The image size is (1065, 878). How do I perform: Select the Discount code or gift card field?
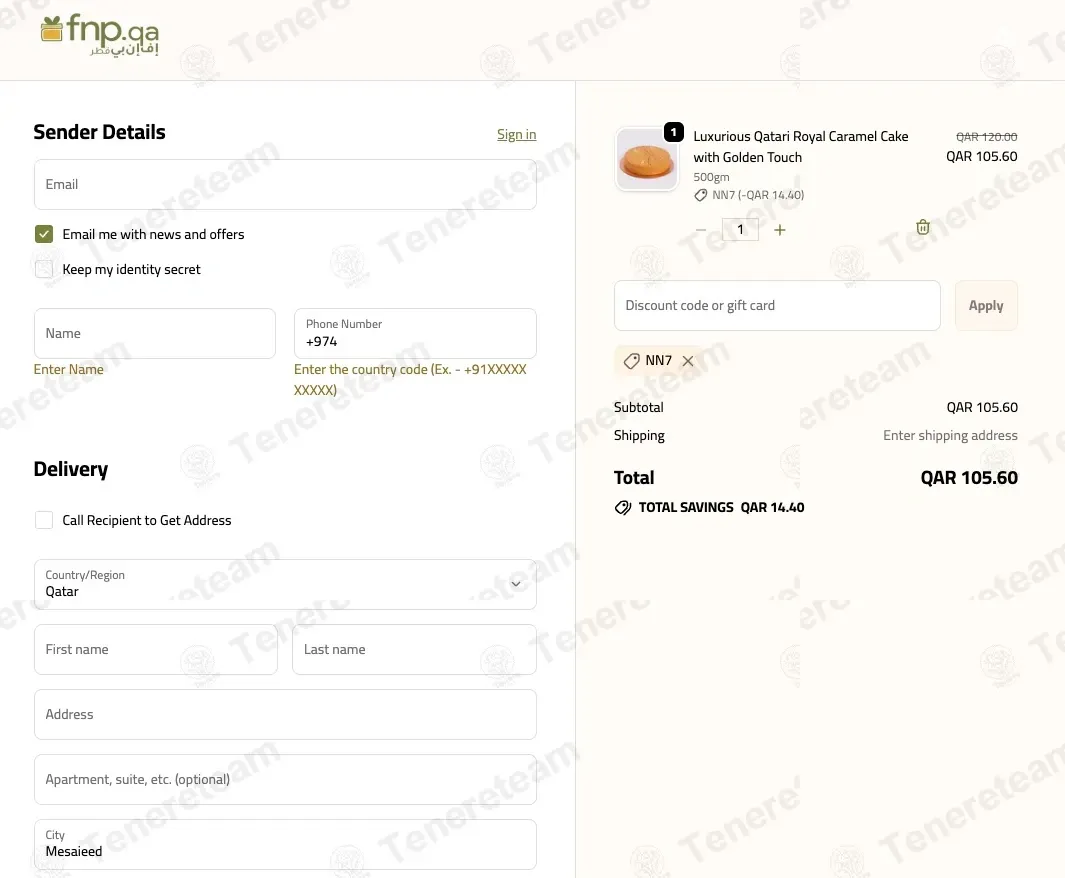(x=777, y=306)
